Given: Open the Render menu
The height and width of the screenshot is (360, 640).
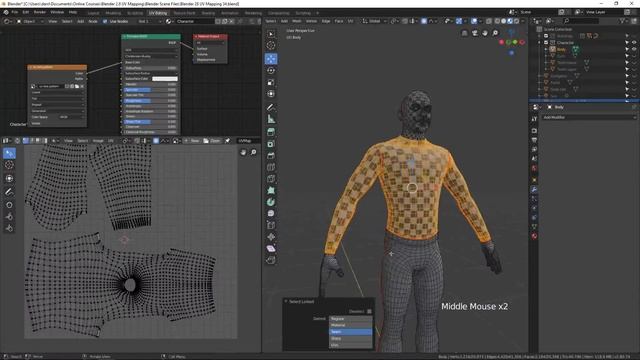Looking at the screenshot, I should point(40,12).
